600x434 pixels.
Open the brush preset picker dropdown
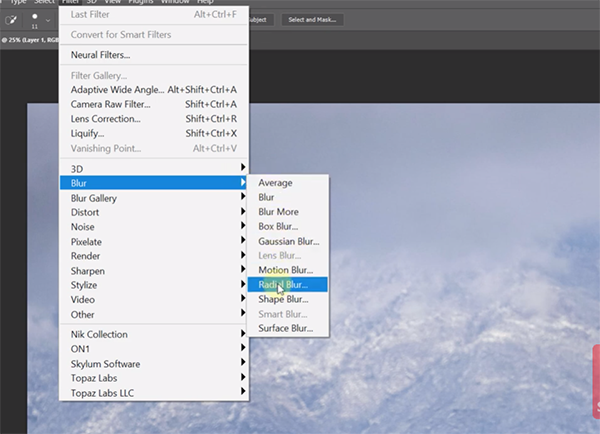point(48,20)
